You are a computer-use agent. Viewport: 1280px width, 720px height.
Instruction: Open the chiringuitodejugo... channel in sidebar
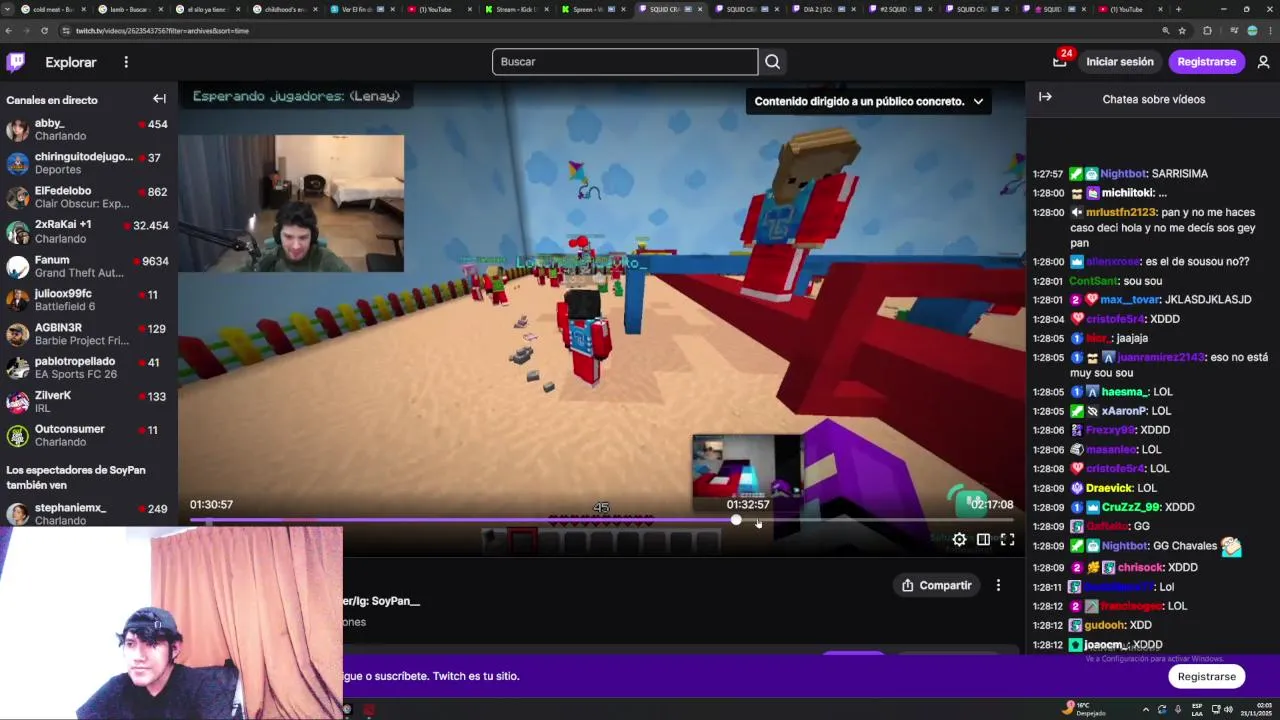click(89, 164)
